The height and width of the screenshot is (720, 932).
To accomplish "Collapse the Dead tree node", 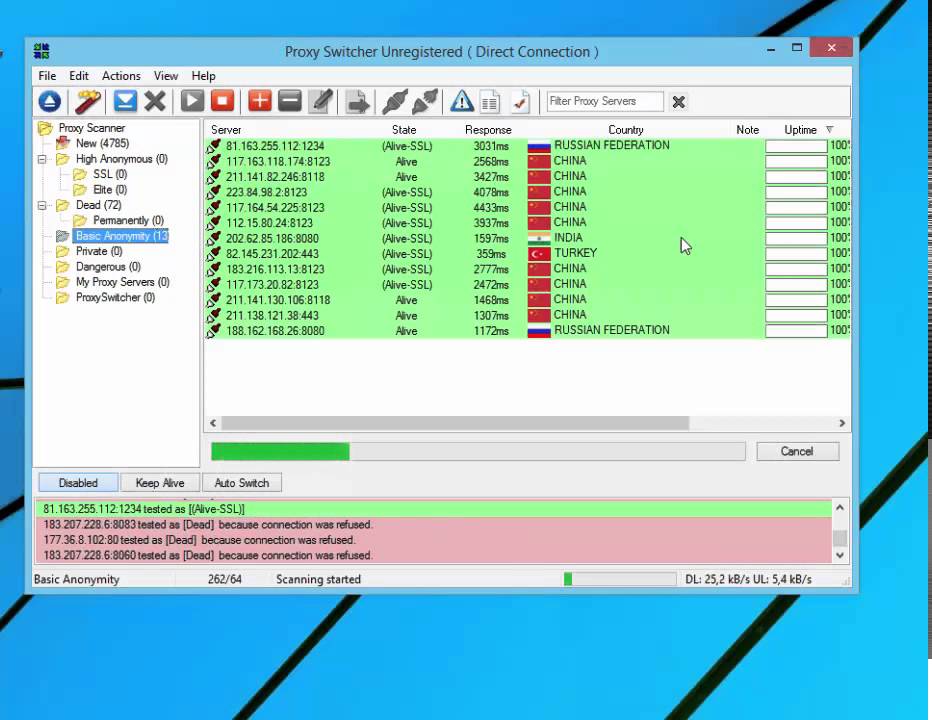I will coord(42,206).
